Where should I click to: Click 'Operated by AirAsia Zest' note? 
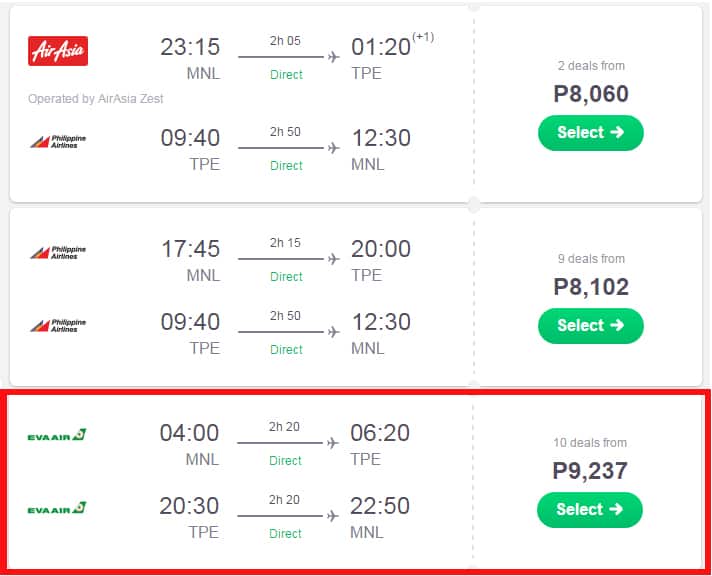click(x=96, y=99)
